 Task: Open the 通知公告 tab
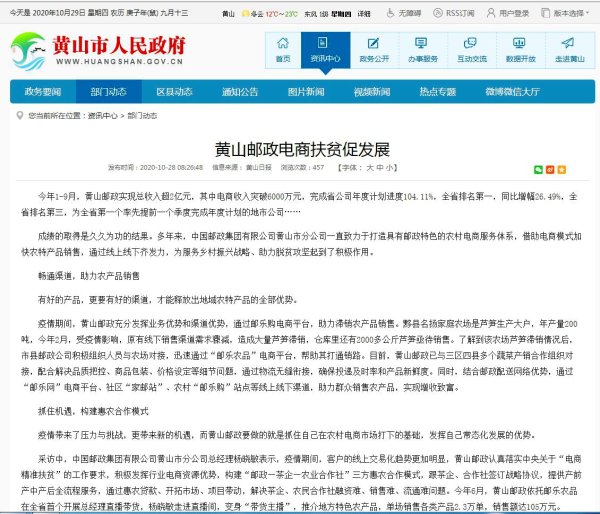point(239,91)
